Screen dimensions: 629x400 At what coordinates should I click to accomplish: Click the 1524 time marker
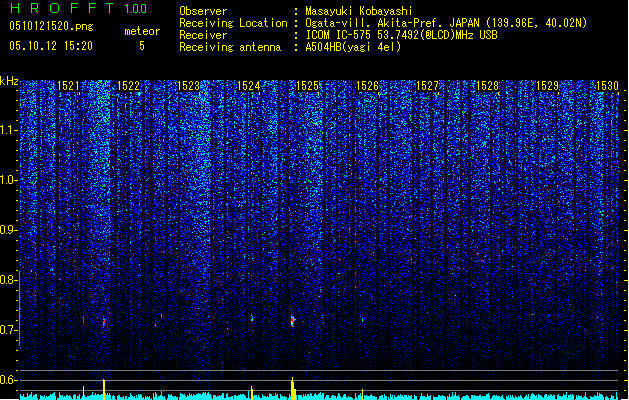pos(248,85)
